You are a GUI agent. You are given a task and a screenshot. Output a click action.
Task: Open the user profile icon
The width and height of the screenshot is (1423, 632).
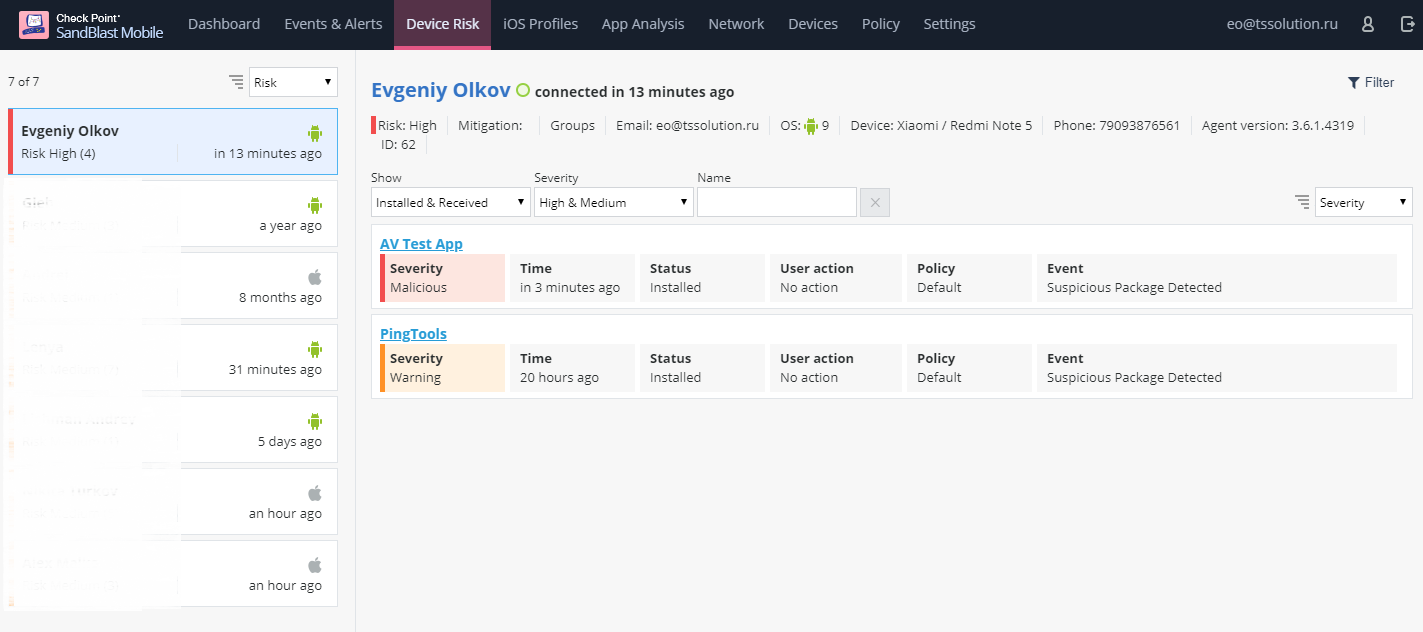1368,25
